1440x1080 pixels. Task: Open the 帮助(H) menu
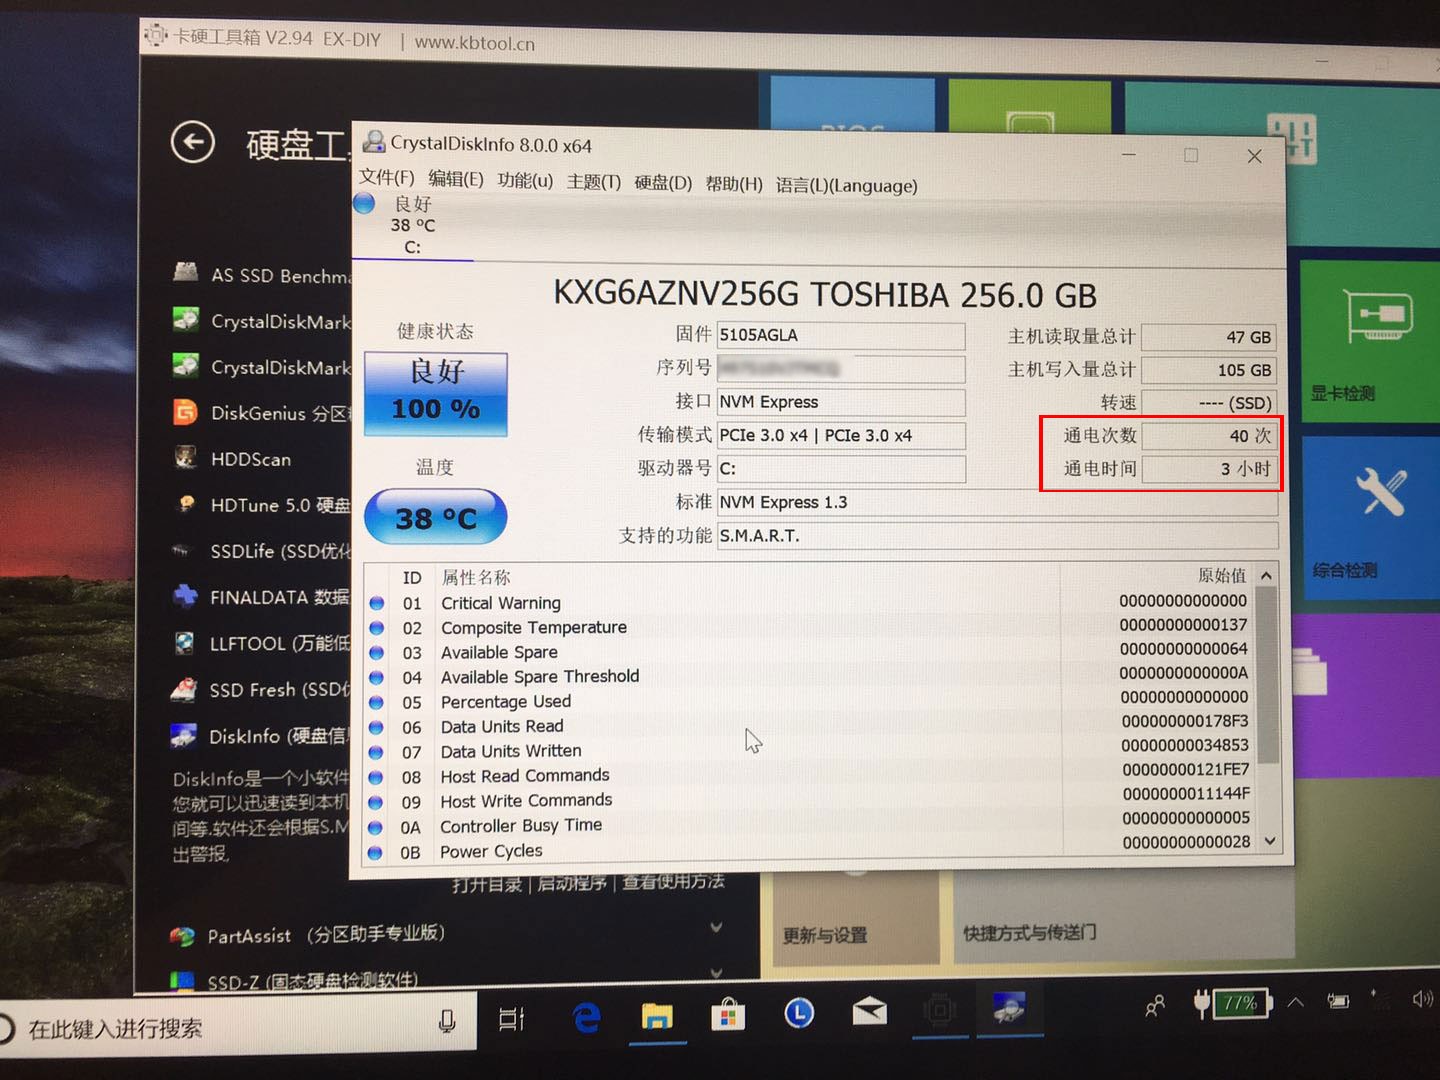(734, 184)
